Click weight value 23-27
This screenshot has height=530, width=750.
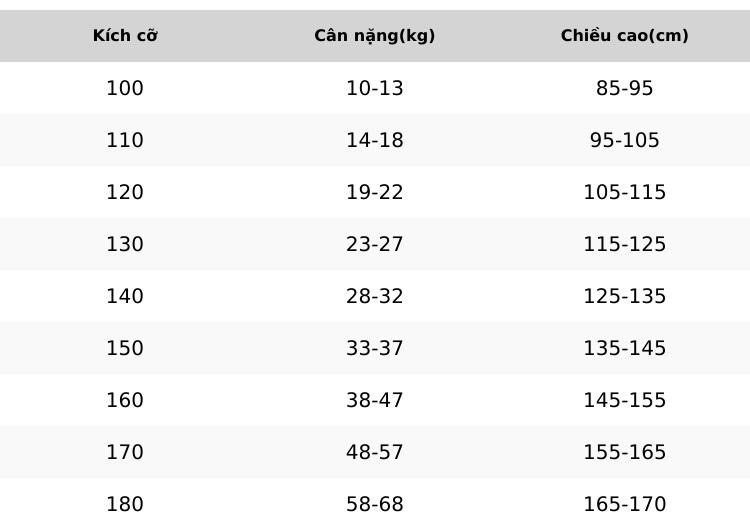click(375, 245)
